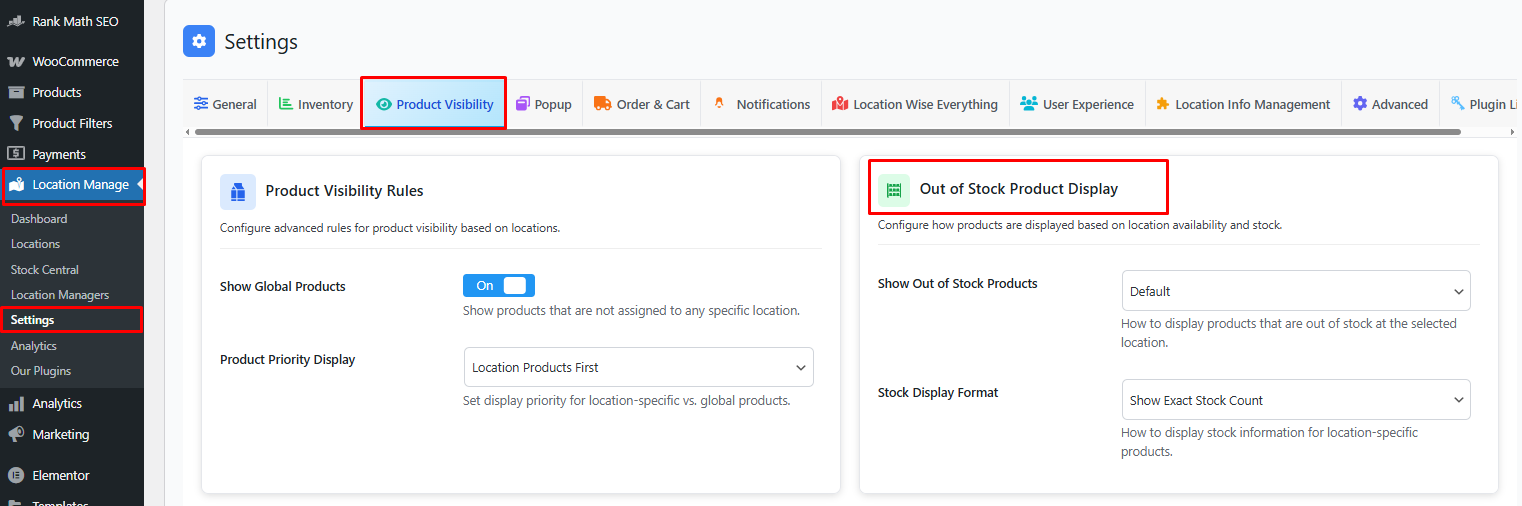The width and height of the screenshot is (1522, 506).
Task: Open the Show Out of Stock Products dropdown
Action: tap(1296, 291)
